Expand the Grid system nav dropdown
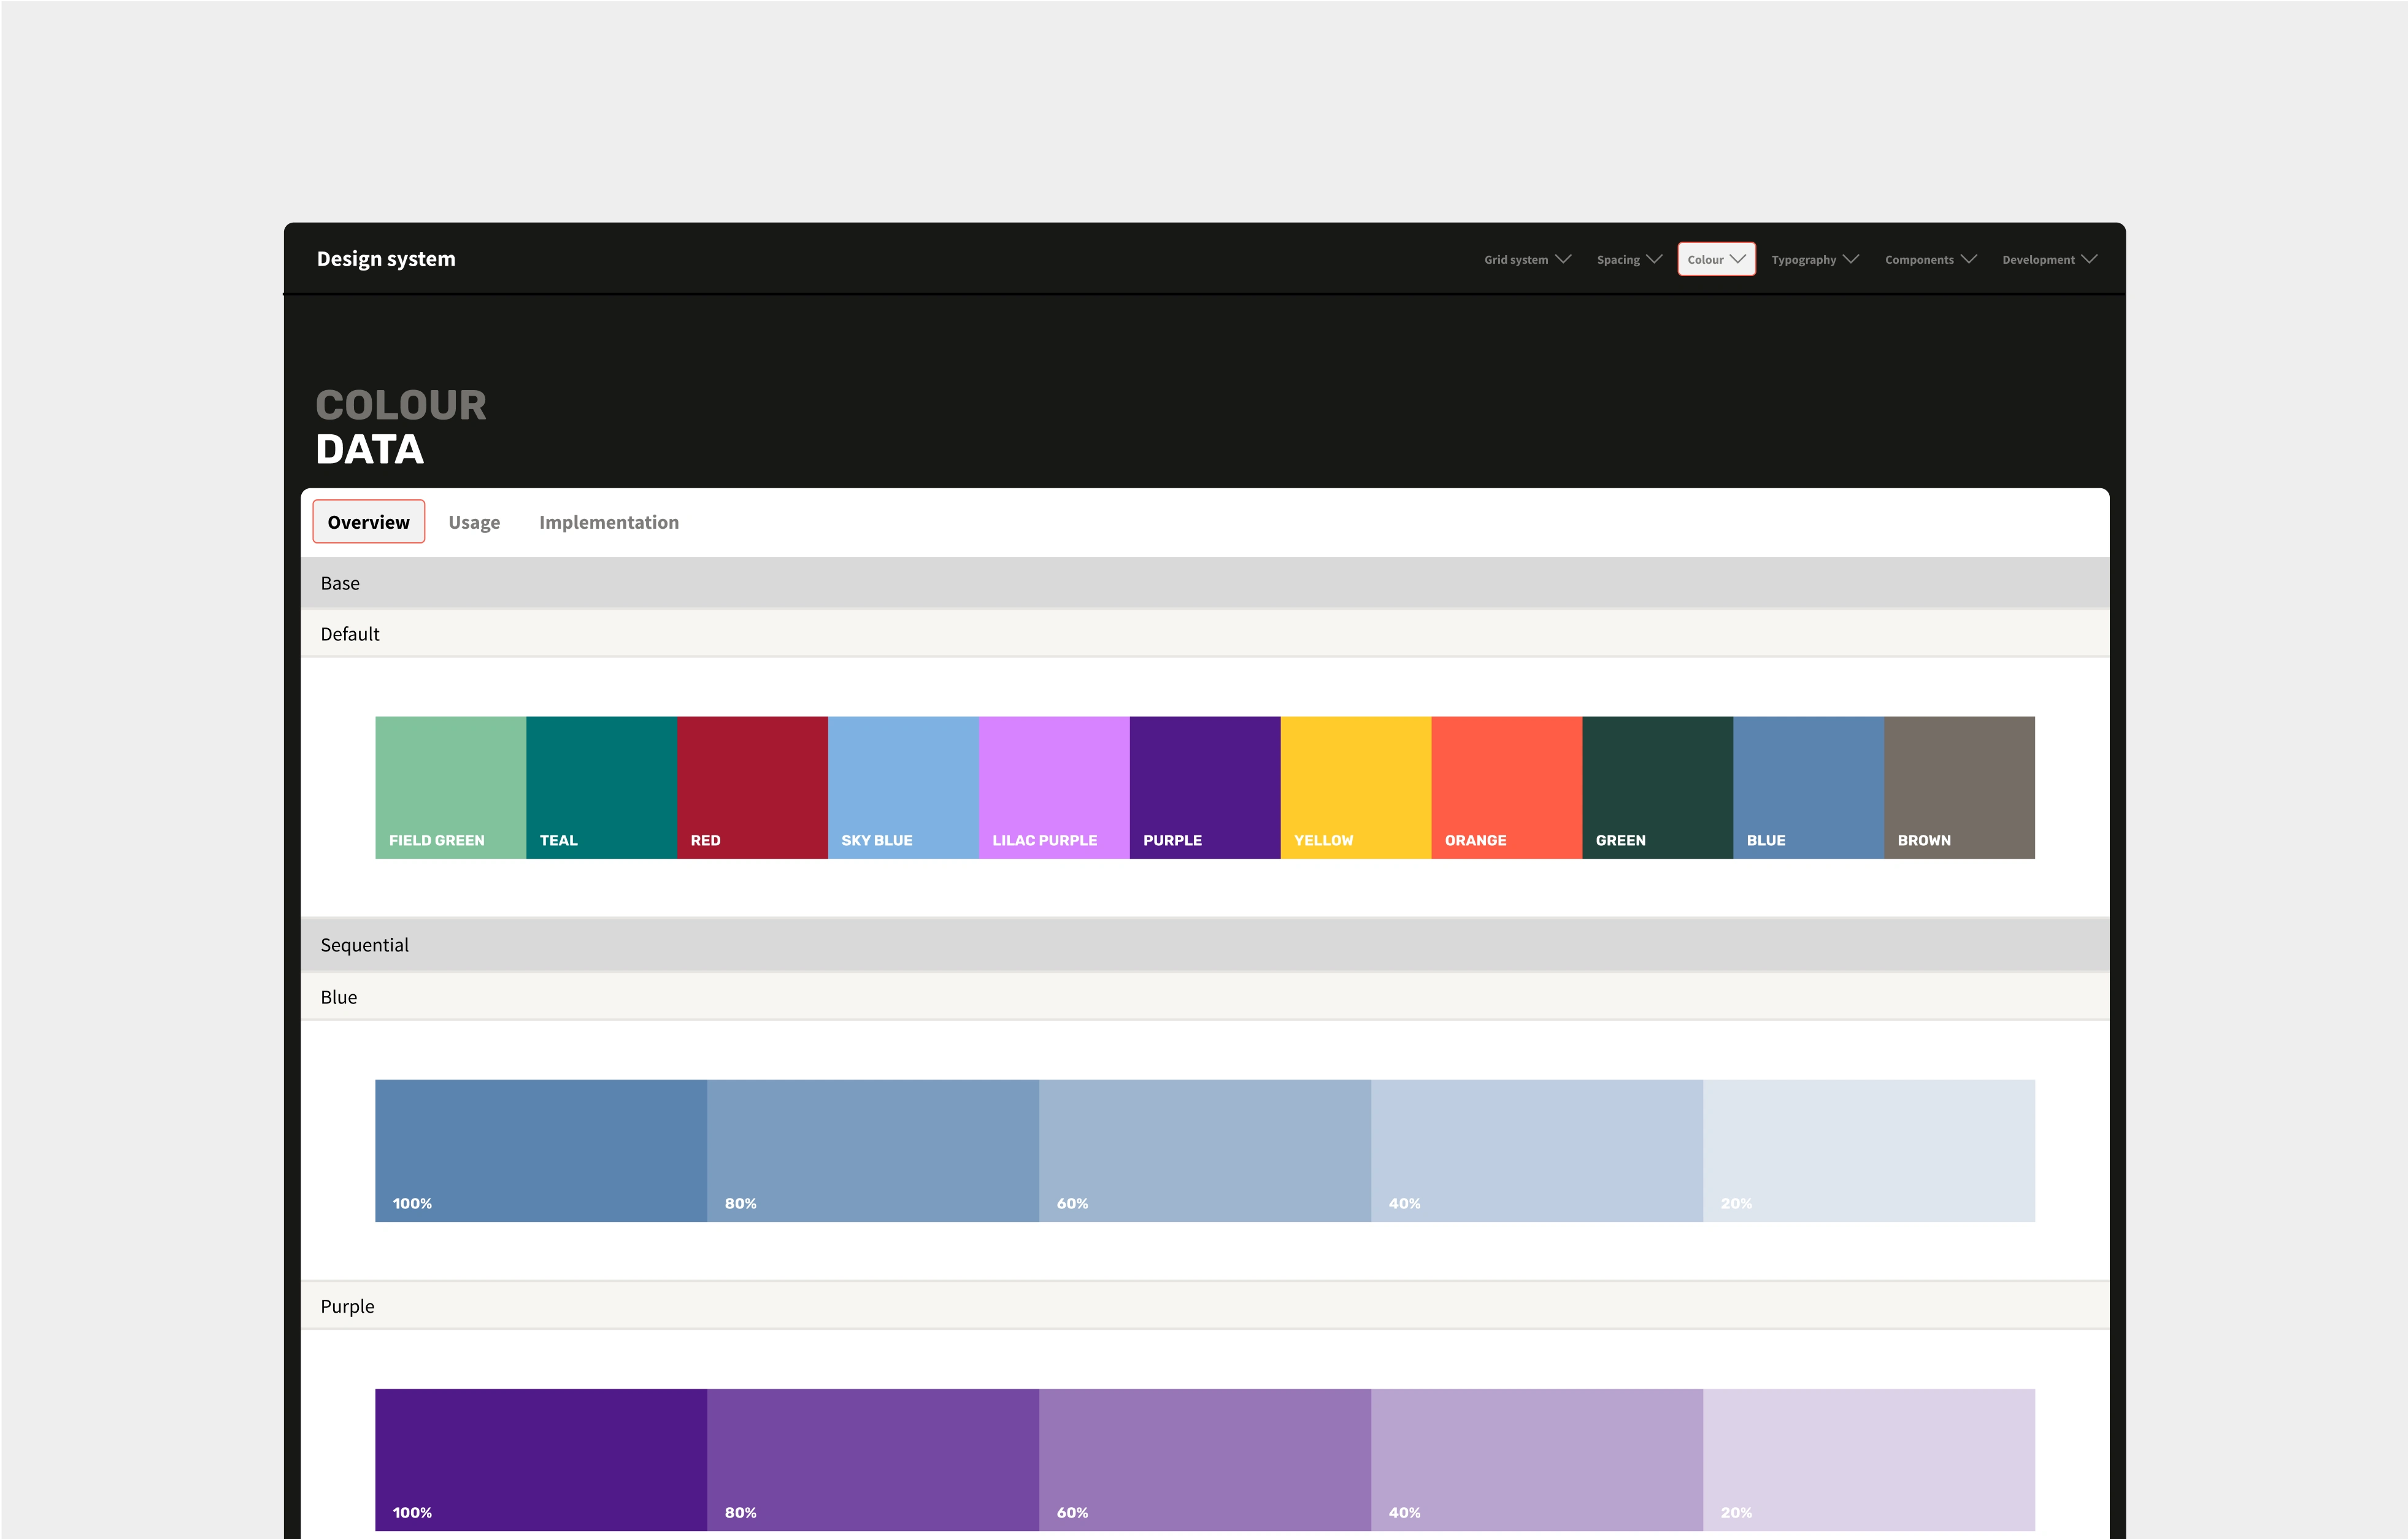Viewport: 2408px width, 1539px height. coord(1527,259)
